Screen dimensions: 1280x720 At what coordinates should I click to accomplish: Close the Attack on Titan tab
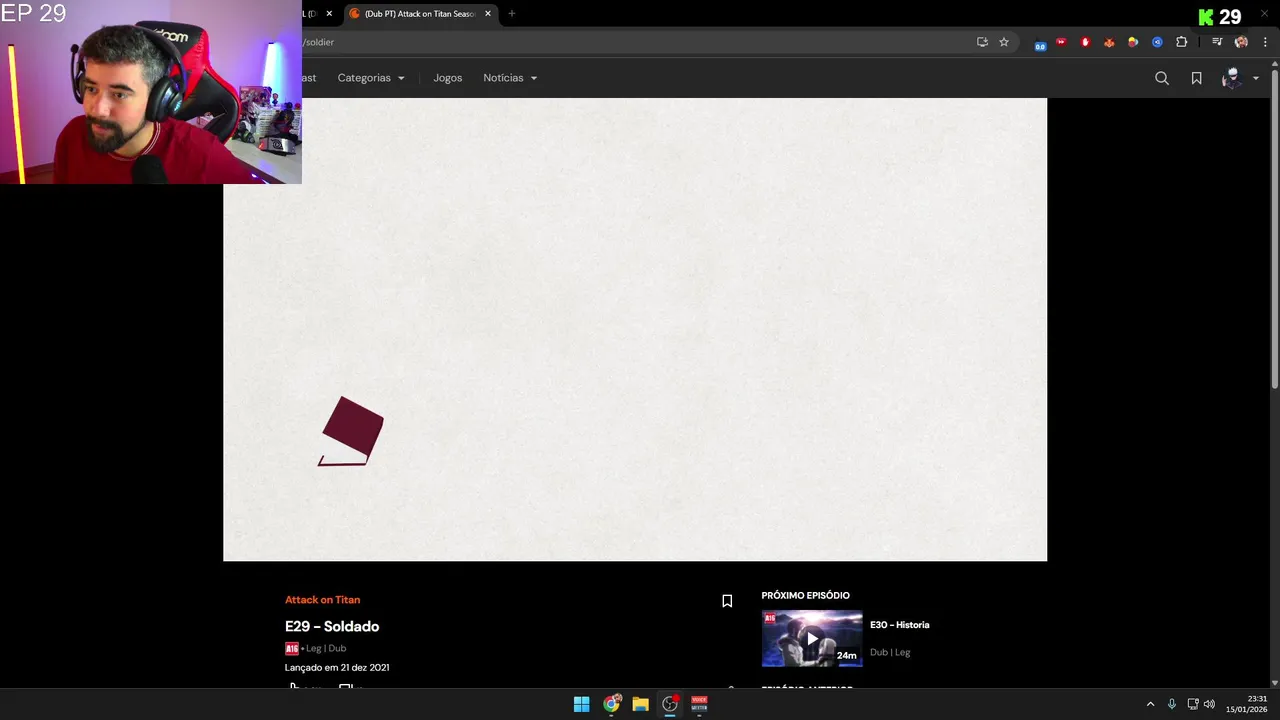coord(488,14)
